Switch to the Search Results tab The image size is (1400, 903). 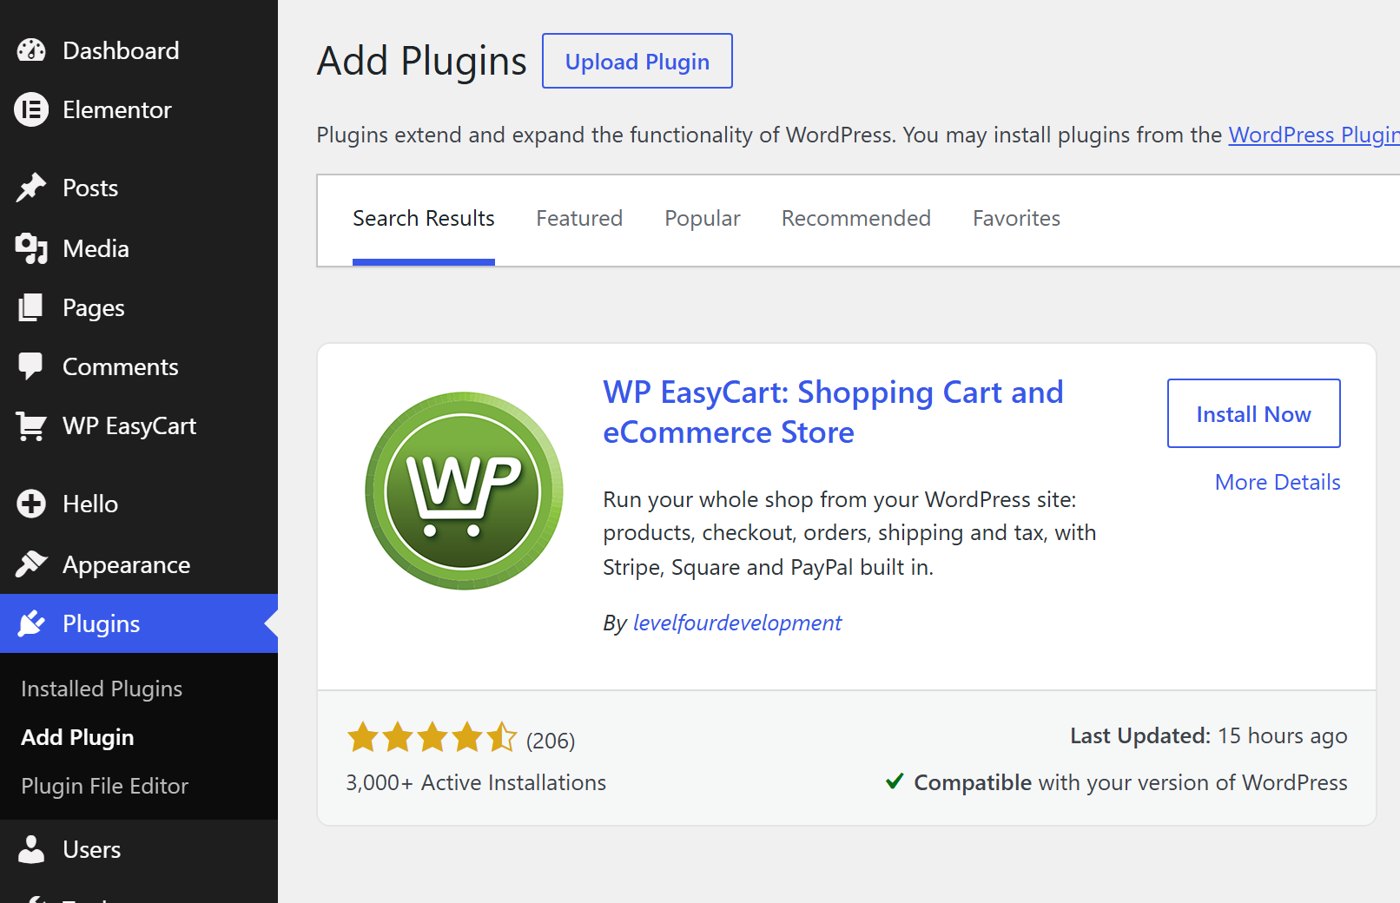pyautogui.click(x=424, y=218)
